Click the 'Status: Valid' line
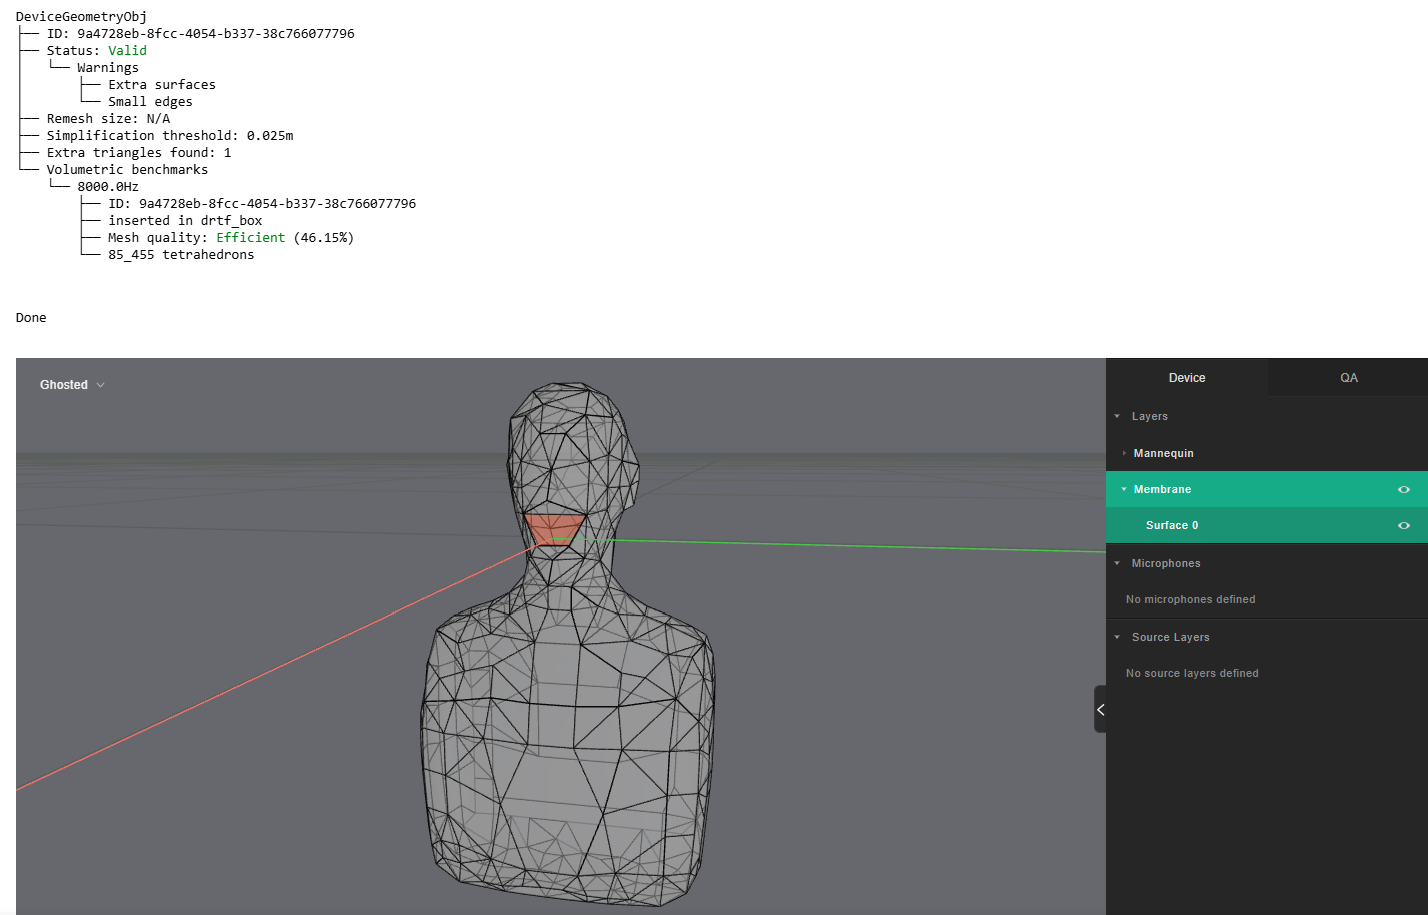This screenshot has width=1428, height=915. pos(96,51)
